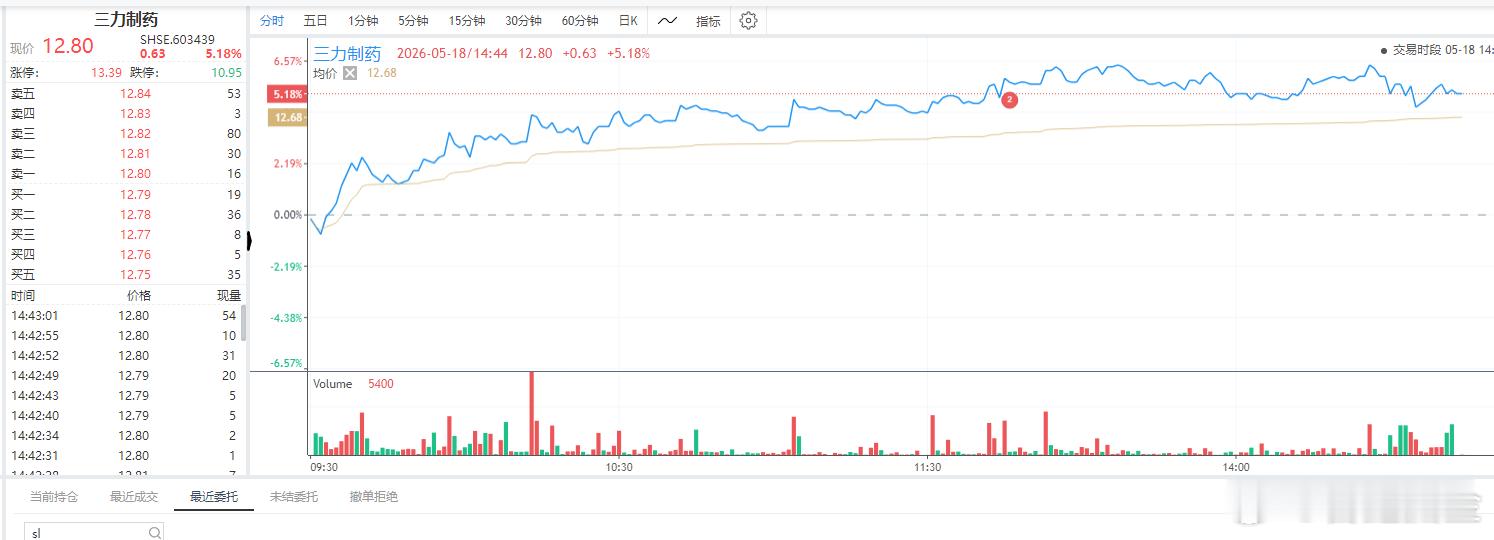Screen dimensions: 1494x540
Task: Open the 当前持仓 tab
Action: coord(54,497)
